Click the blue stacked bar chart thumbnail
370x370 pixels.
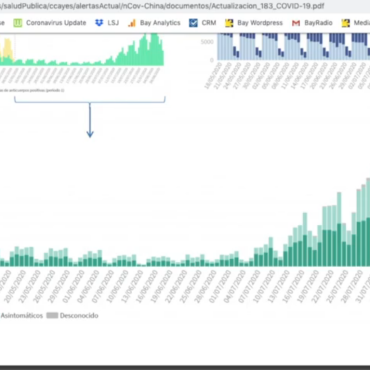pos(294,47)
